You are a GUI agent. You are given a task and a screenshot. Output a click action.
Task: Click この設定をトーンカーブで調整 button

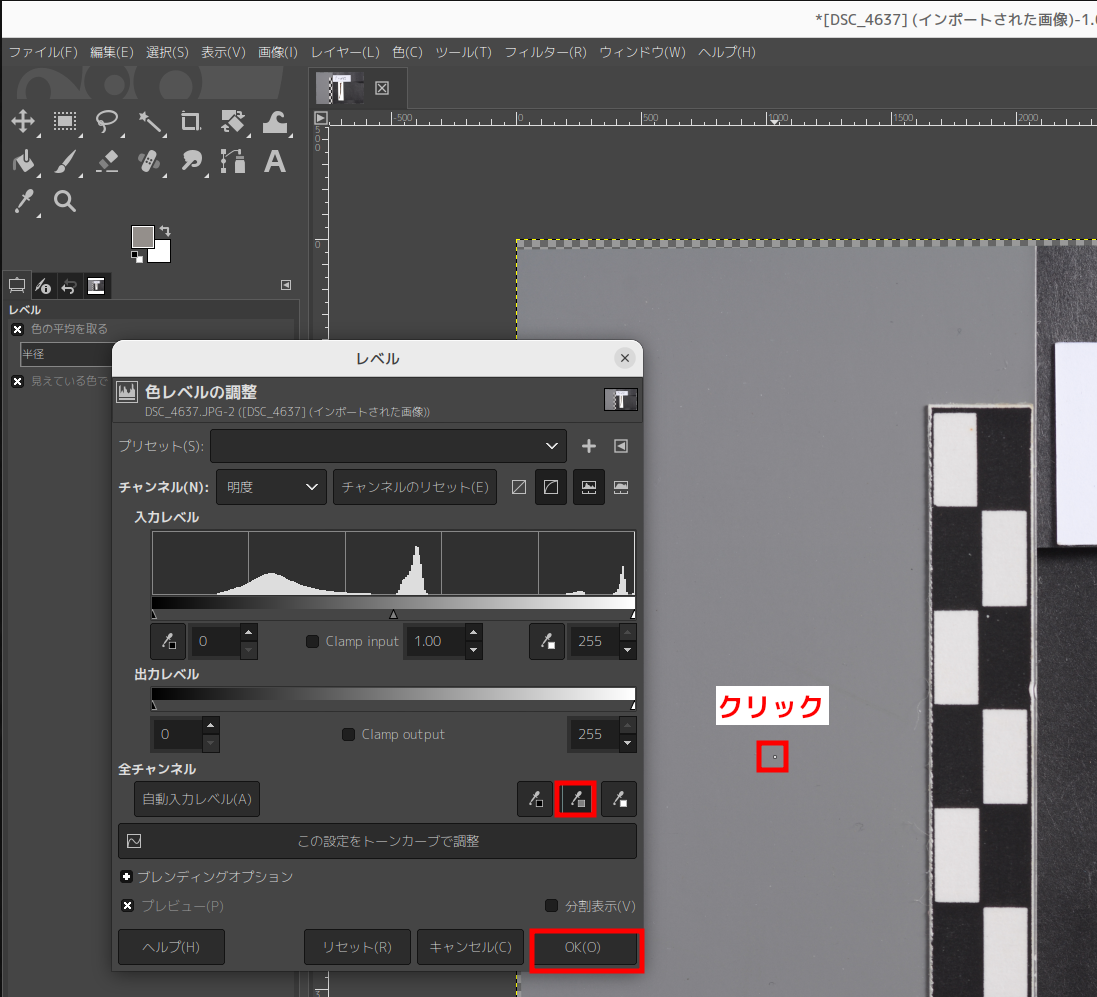tap(377, 841)
